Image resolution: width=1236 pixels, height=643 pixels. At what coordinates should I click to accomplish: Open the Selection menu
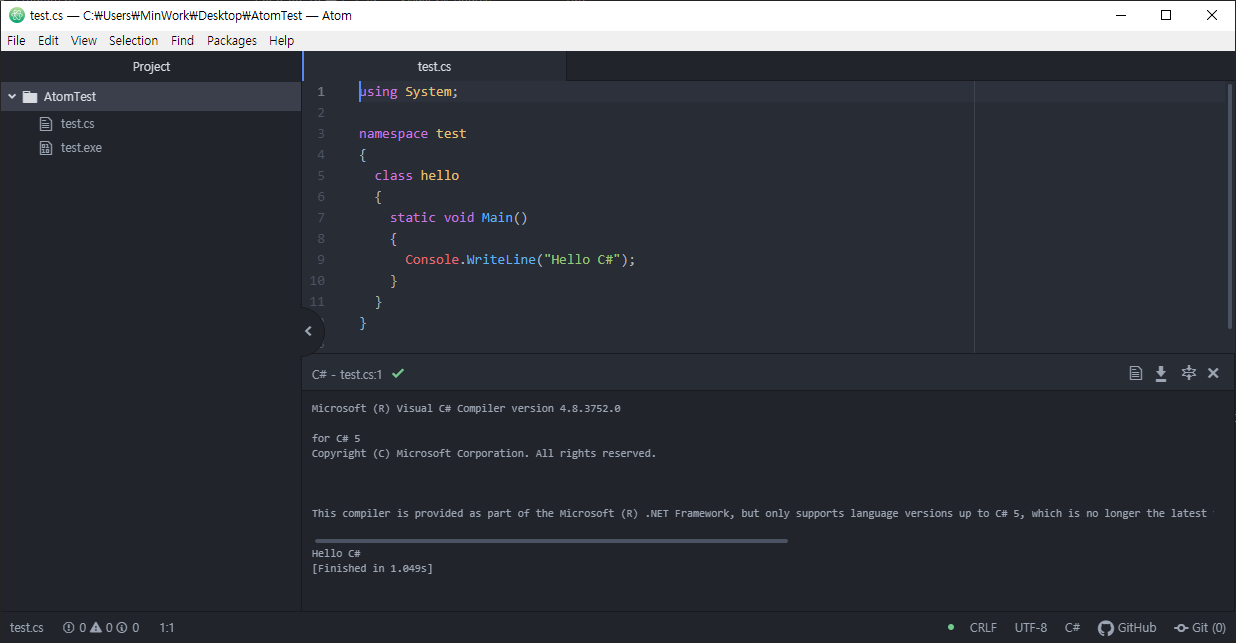[x=133, y=41]
